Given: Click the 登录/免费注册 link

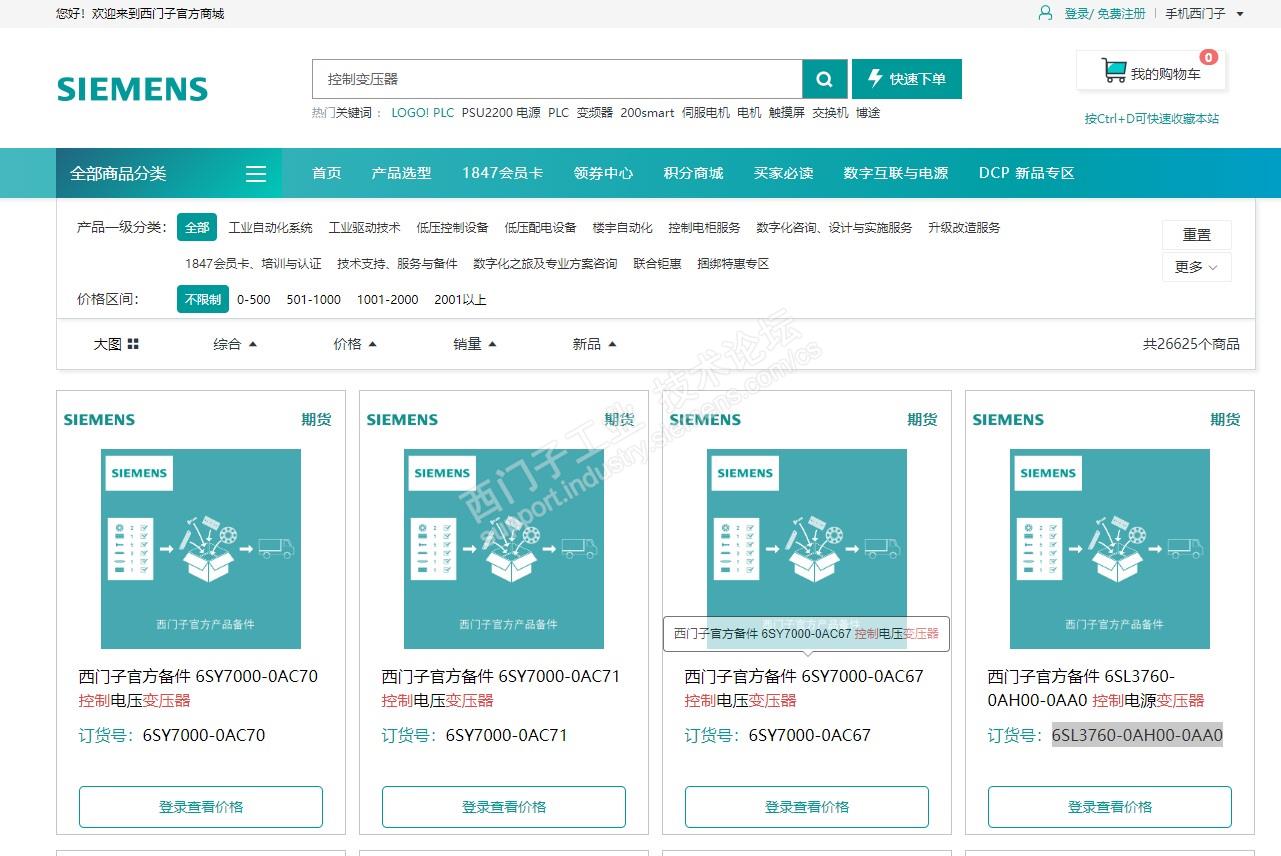Looking at the screenshot, I should [x=1105, y=14].
